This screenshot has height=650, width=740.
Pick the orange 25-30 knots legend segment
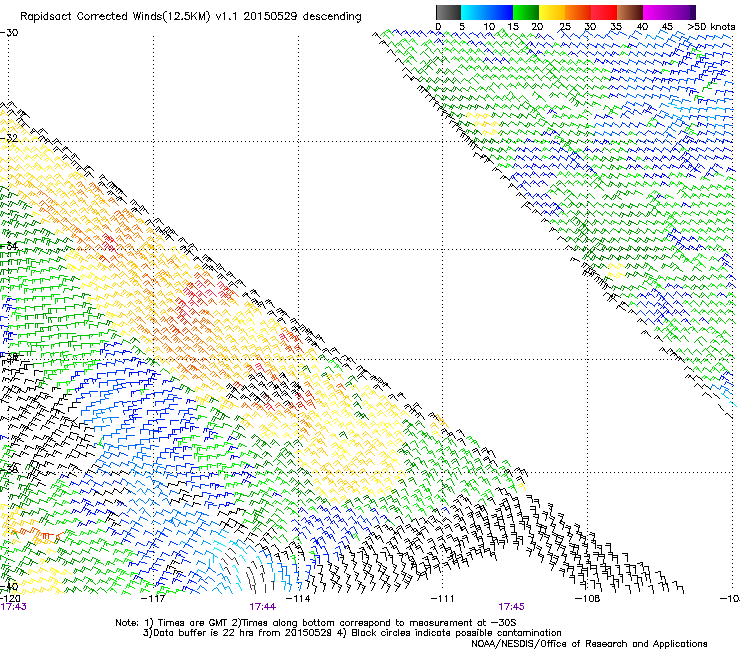click(578, 12)
